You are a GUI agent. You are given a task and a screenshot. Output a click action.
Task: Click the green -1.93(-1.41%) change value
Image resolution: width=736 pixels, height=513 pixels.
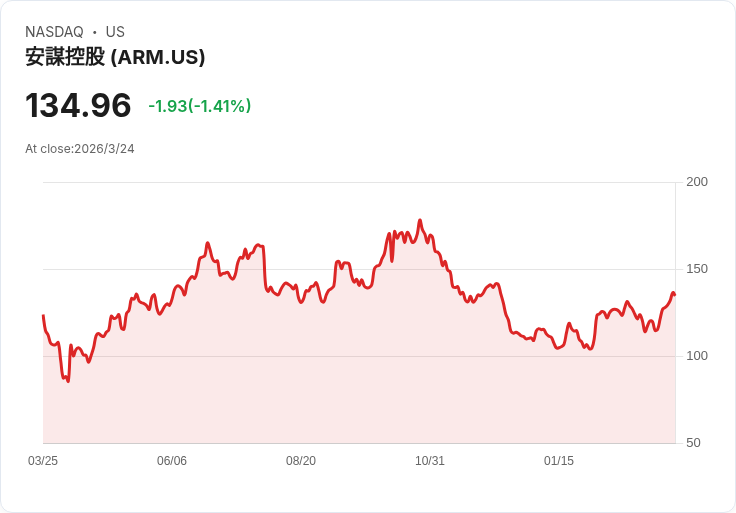[199, 106]
